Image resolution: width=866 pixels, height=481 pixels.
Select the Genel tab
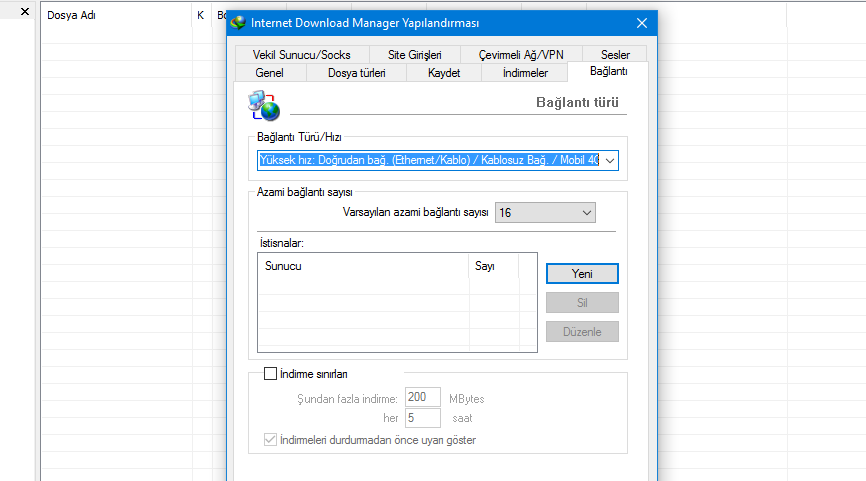click(270, 73)
